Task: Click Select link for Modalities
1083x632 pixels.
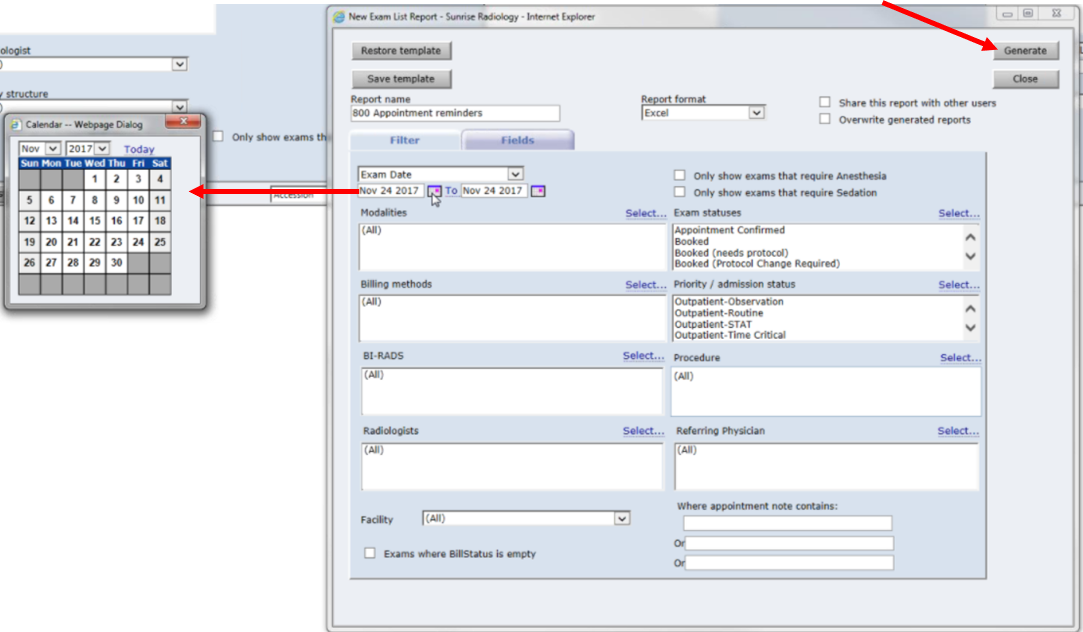Action: pyautogui.click(x=645, y=213)
